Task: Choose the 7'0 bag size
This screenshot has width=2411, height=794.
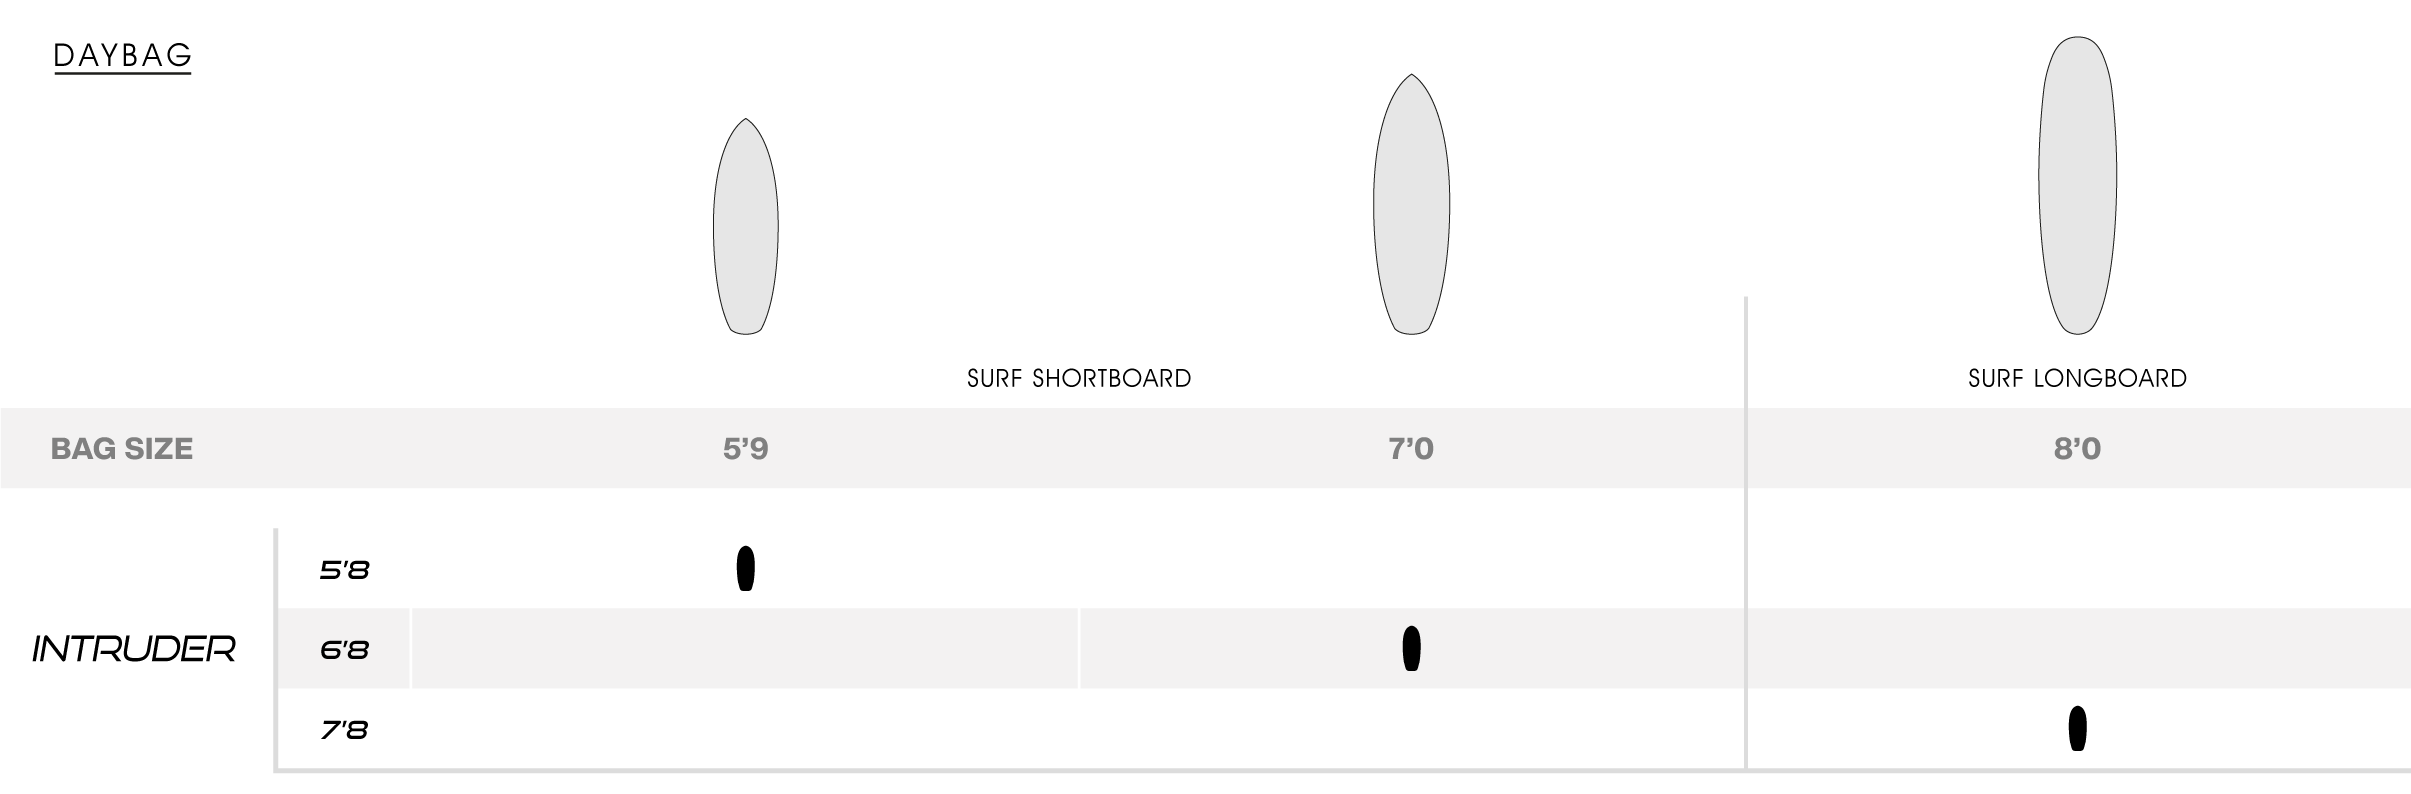Action: [1411, 449]
